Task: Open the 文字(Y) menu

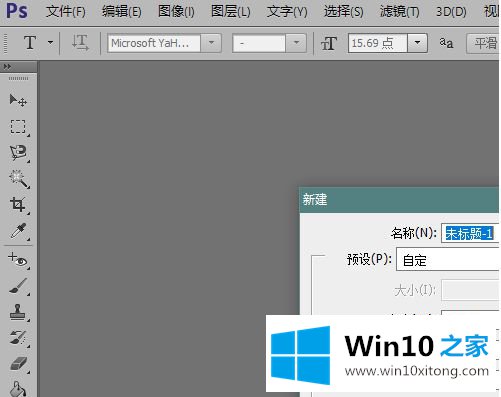Action: pyautogui.click(x=287, y=12)
